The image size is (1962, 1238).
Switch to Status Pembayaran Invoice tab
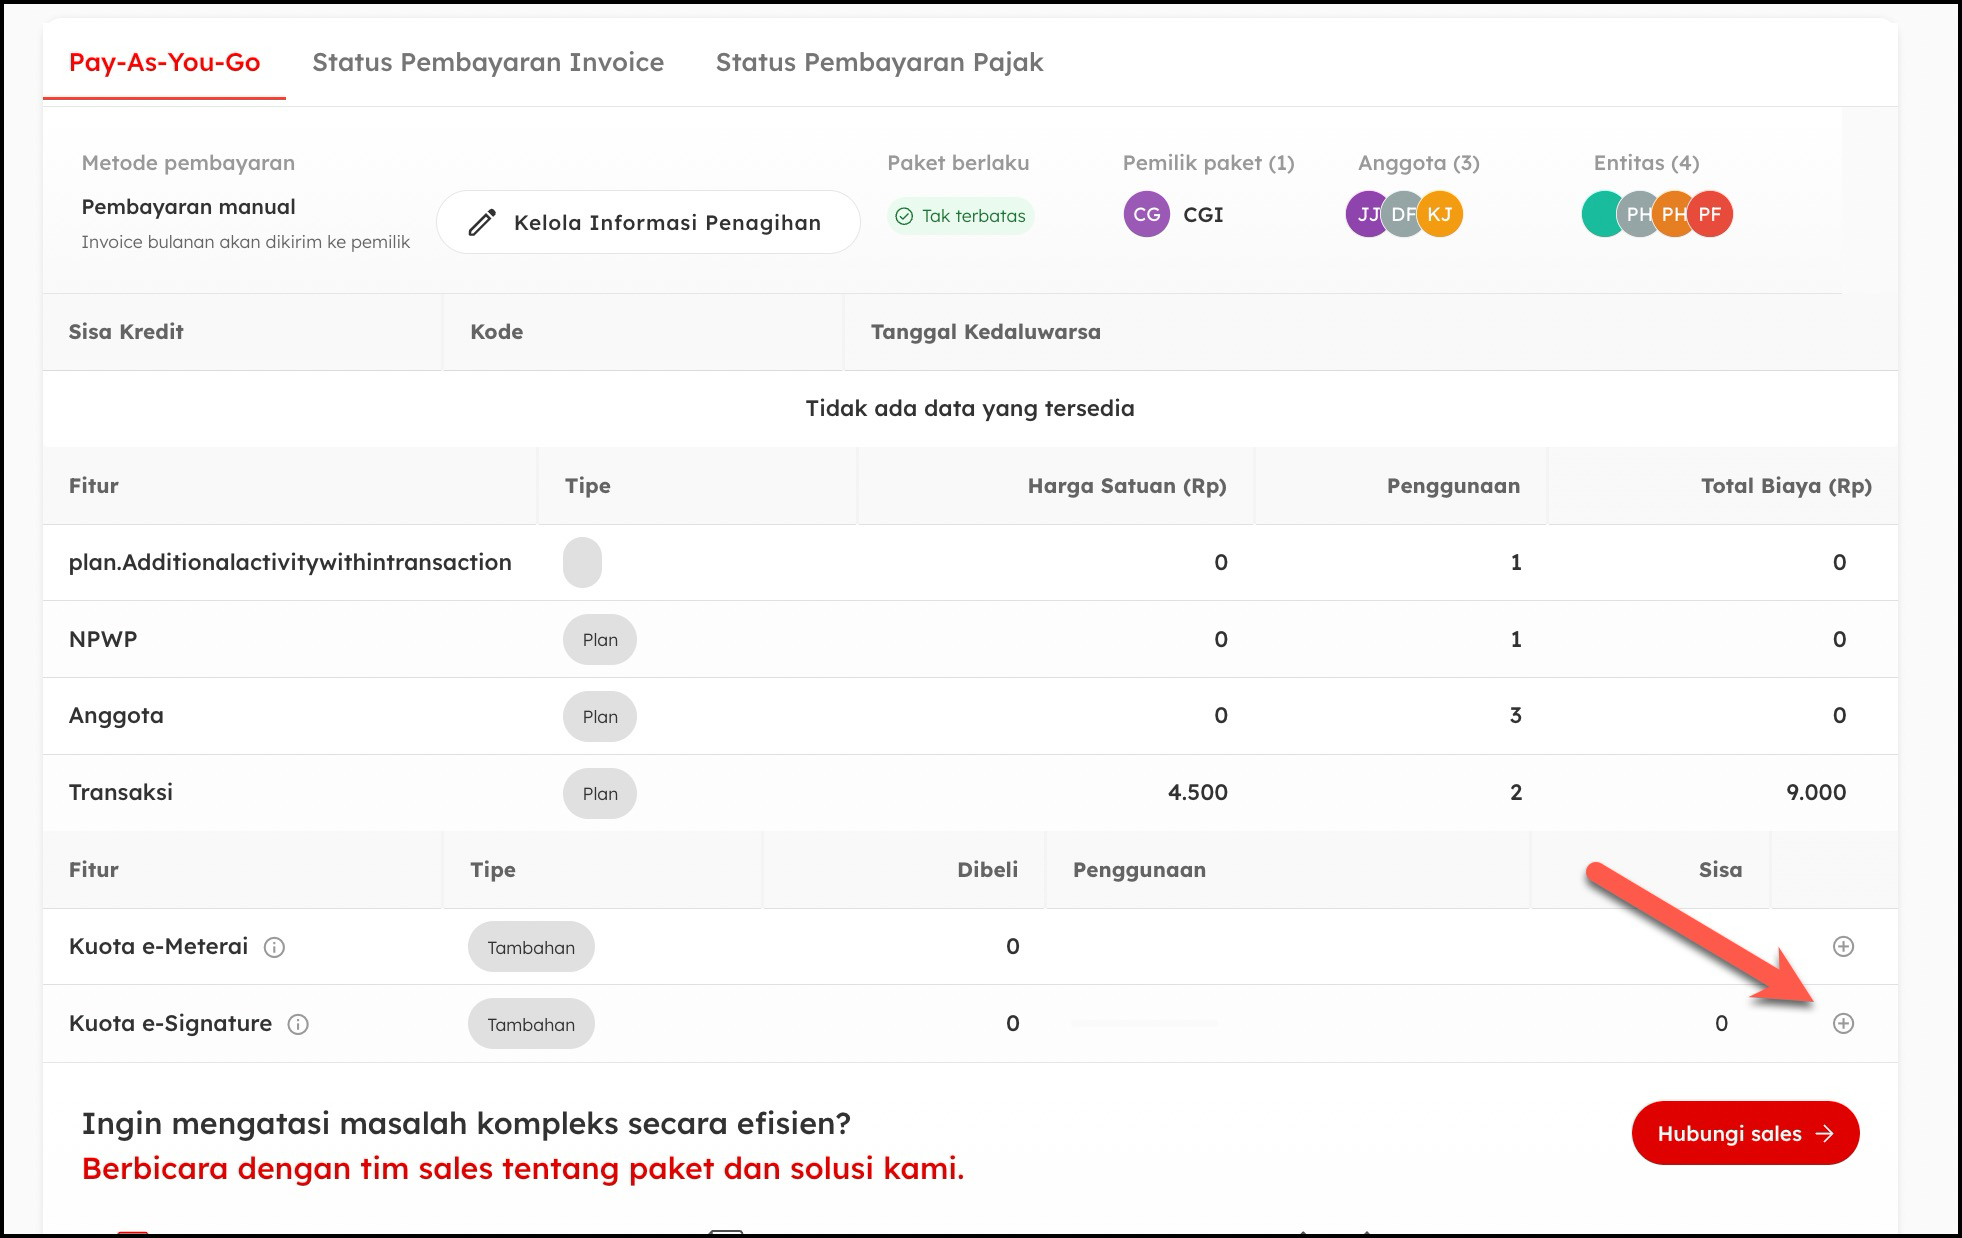[488, 62]
